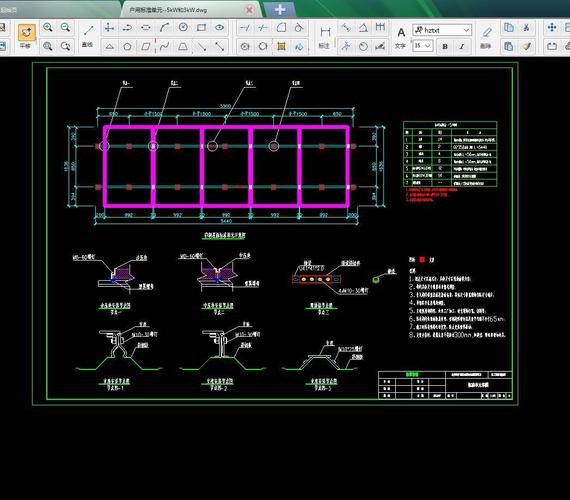The width and height of the screenshot is (570, 500).
Task: Open the text size 35 dropdown
Action: (x=422, y=46)
